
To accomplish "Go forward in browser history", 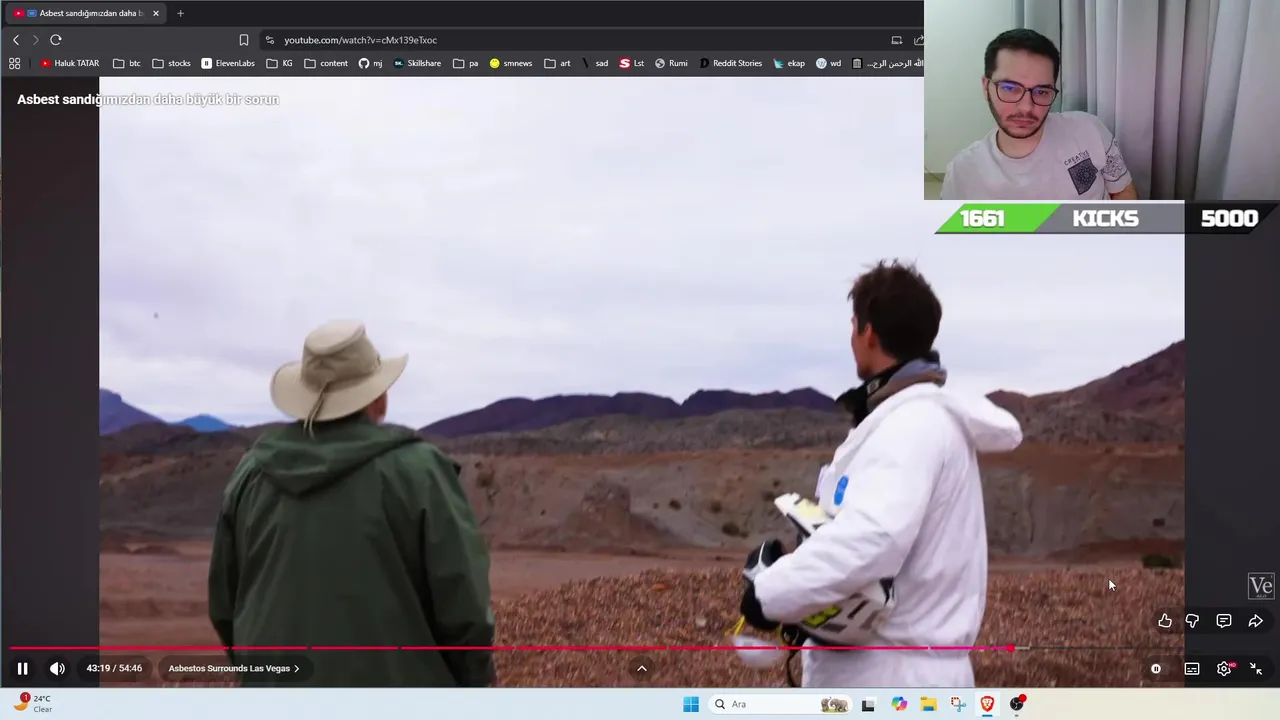I will click(35, 40).
